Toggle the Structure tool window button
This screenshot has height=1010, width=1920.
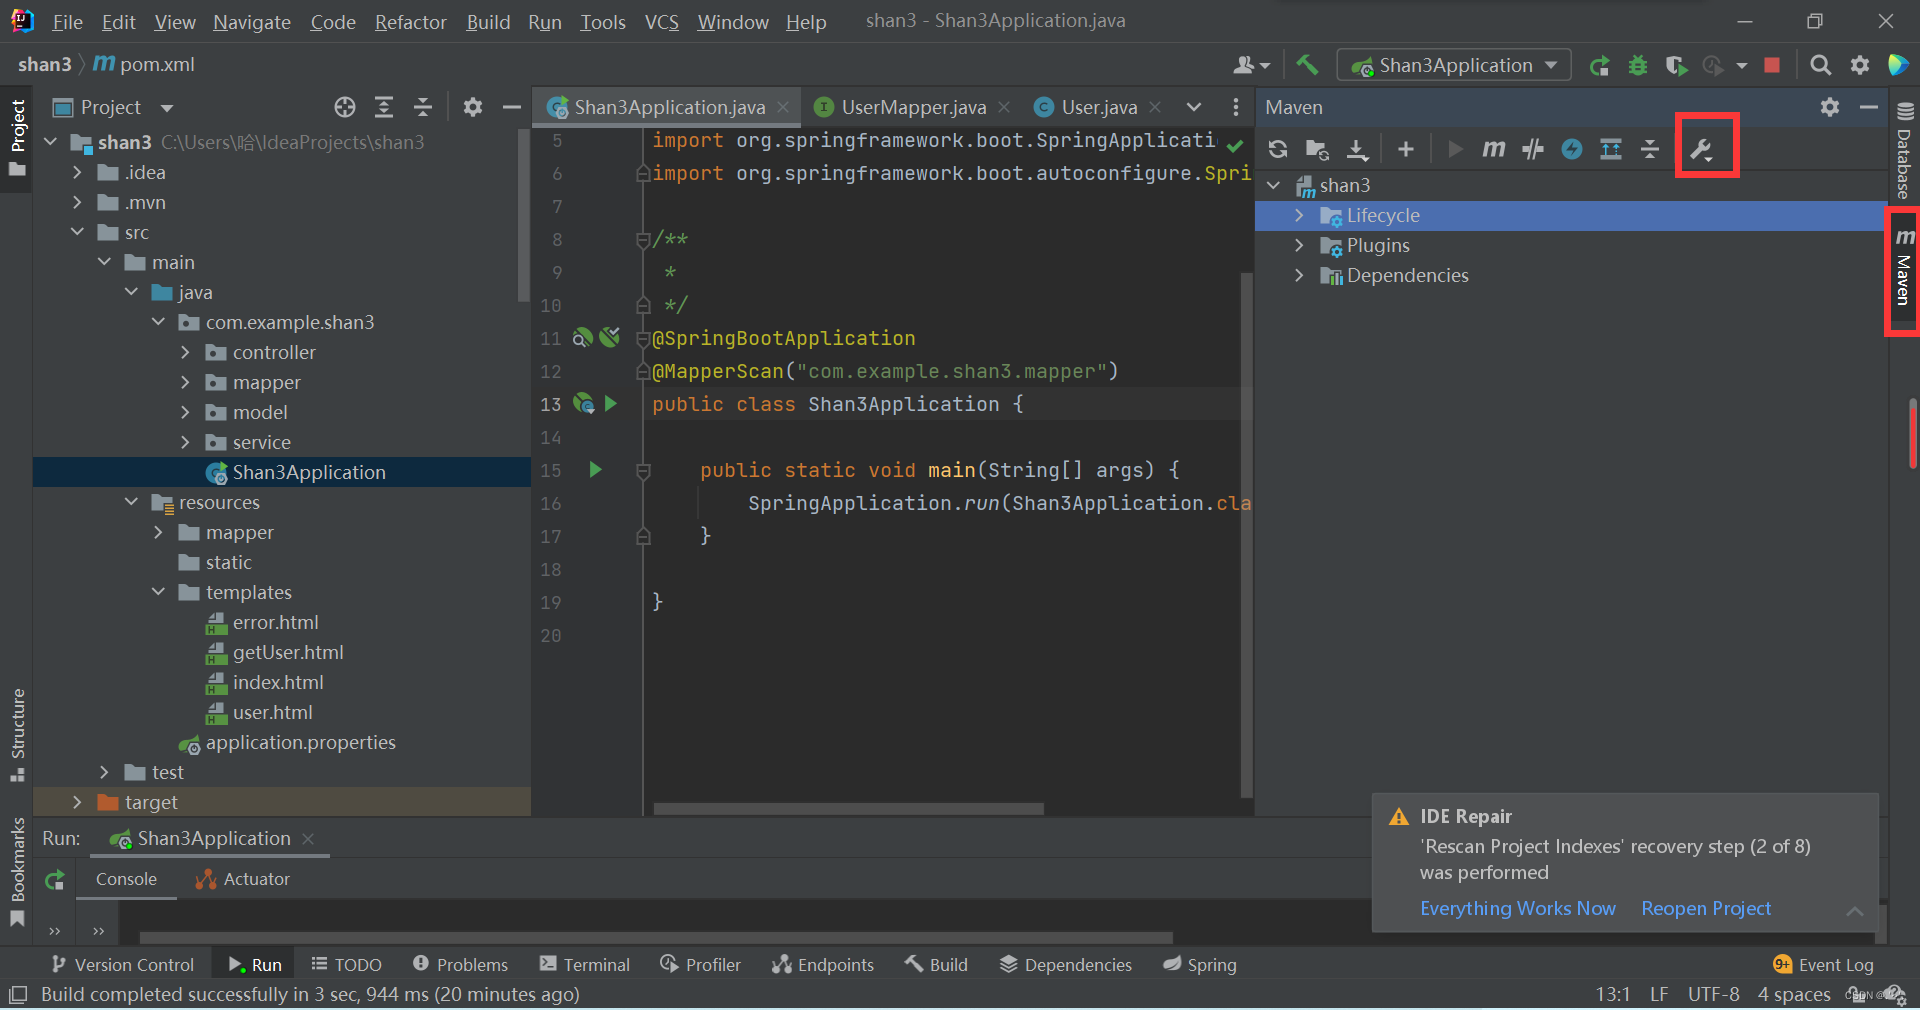[17, 735]
